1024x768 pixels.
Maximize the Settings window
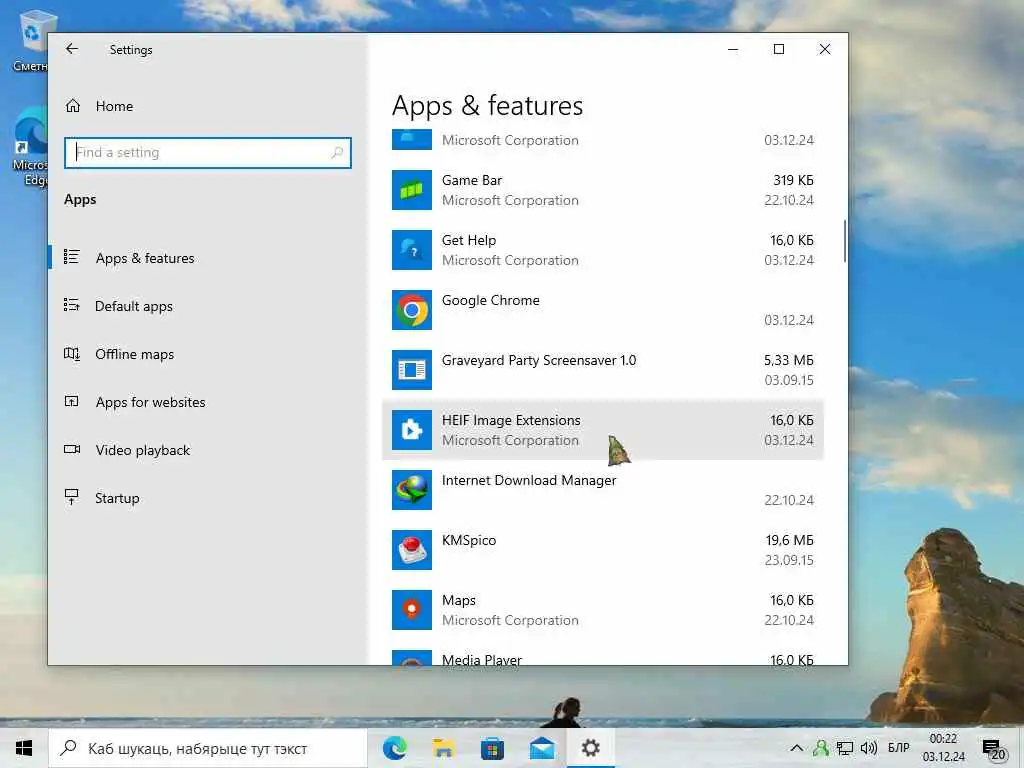click(778, 50)
